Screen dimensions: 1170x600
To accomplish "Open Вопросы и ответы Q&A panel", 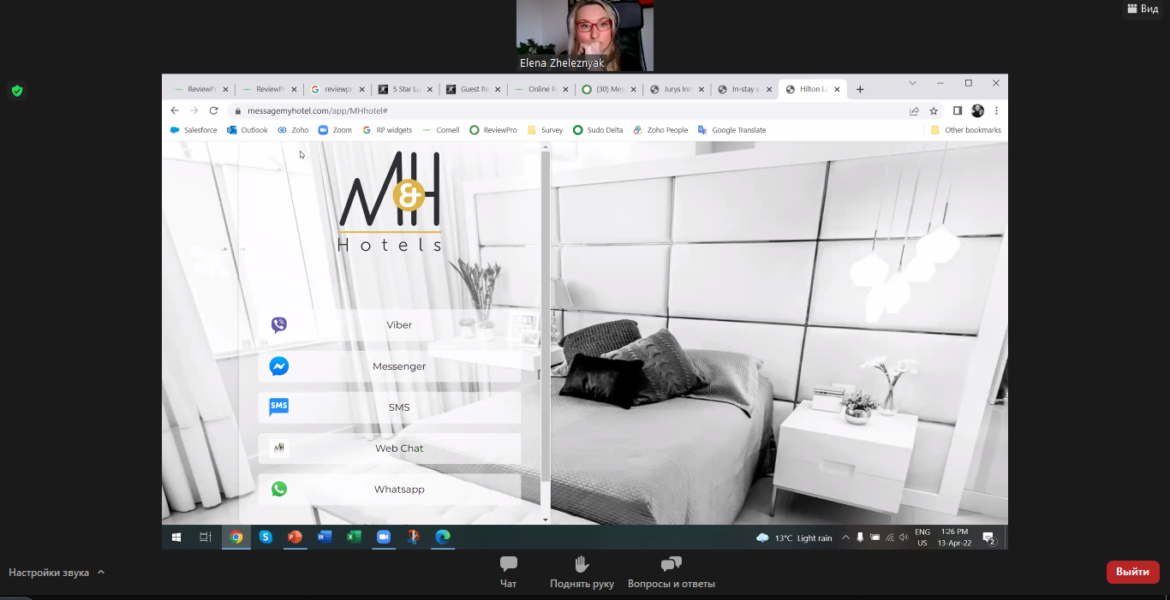I will click(x=671, y=572).
